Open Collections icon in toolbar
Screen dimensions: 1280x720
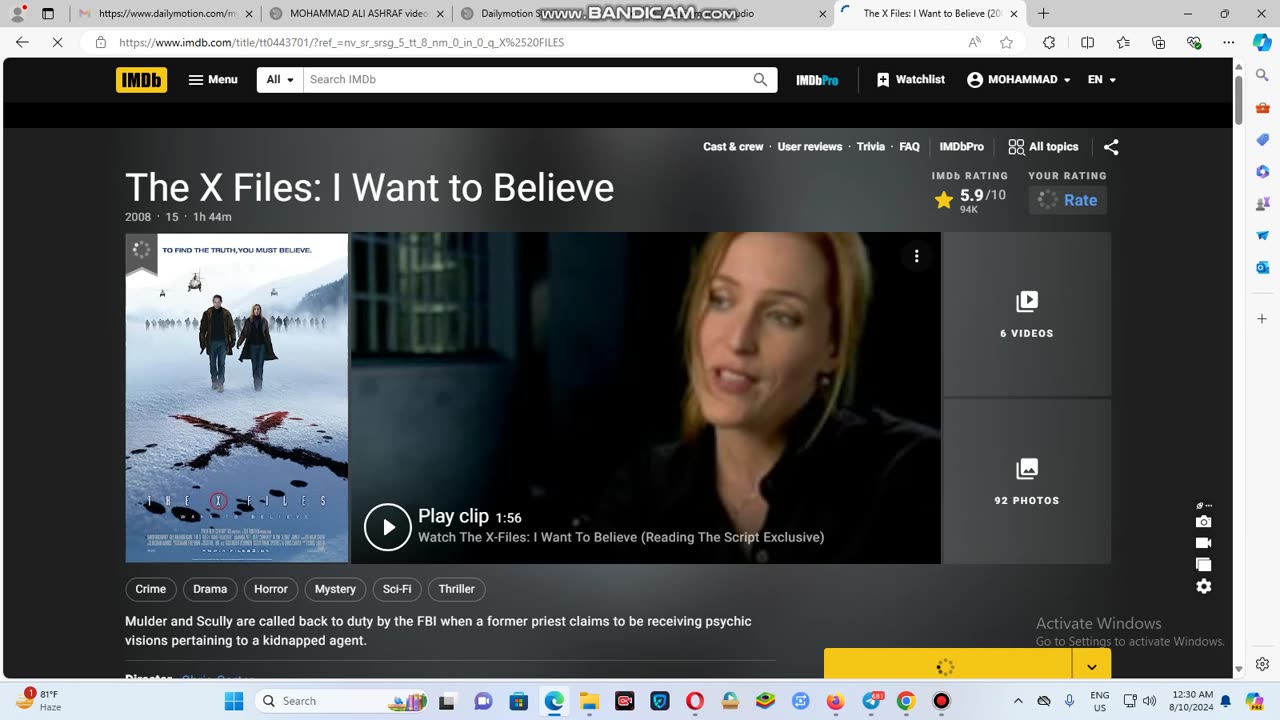(x=1158, y=43)
